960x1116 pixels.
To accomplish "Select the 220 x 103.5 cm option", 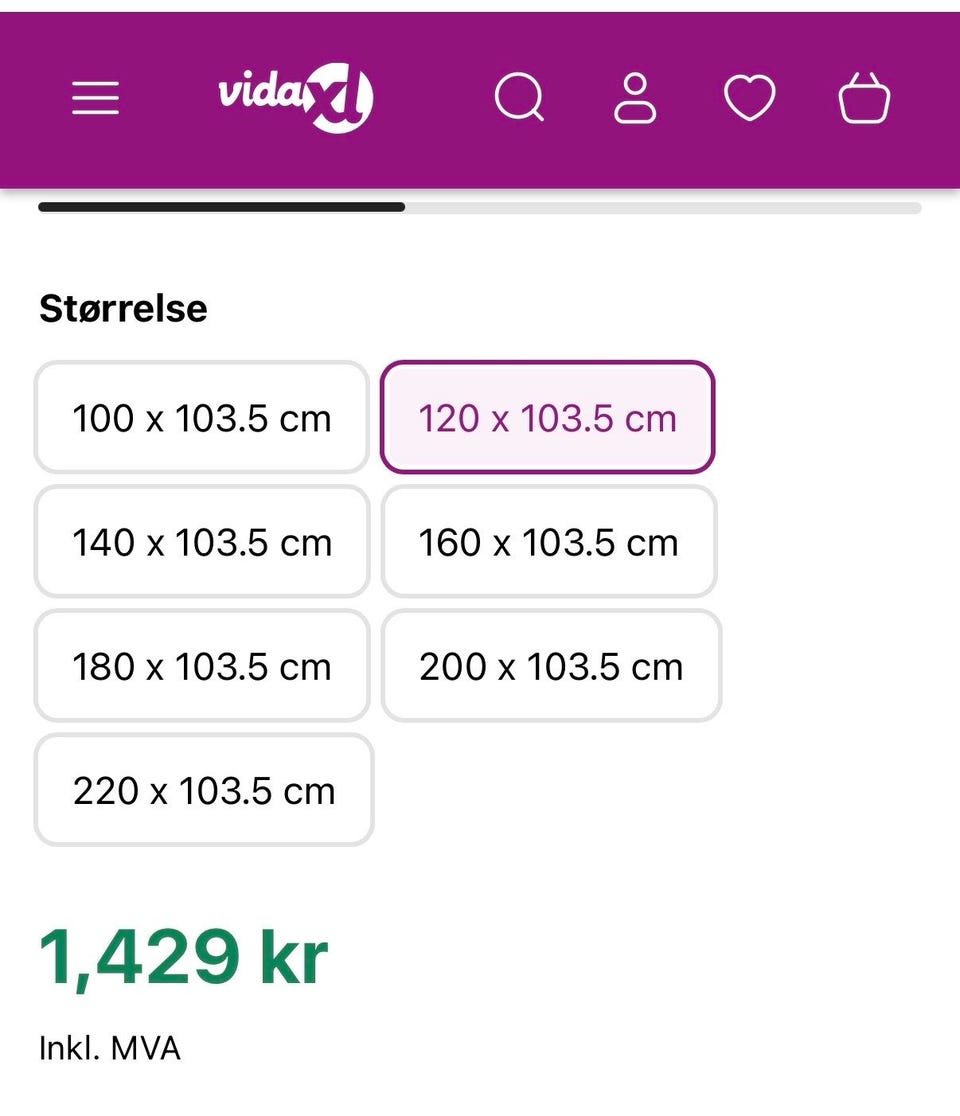I will [x=204, y=790].
